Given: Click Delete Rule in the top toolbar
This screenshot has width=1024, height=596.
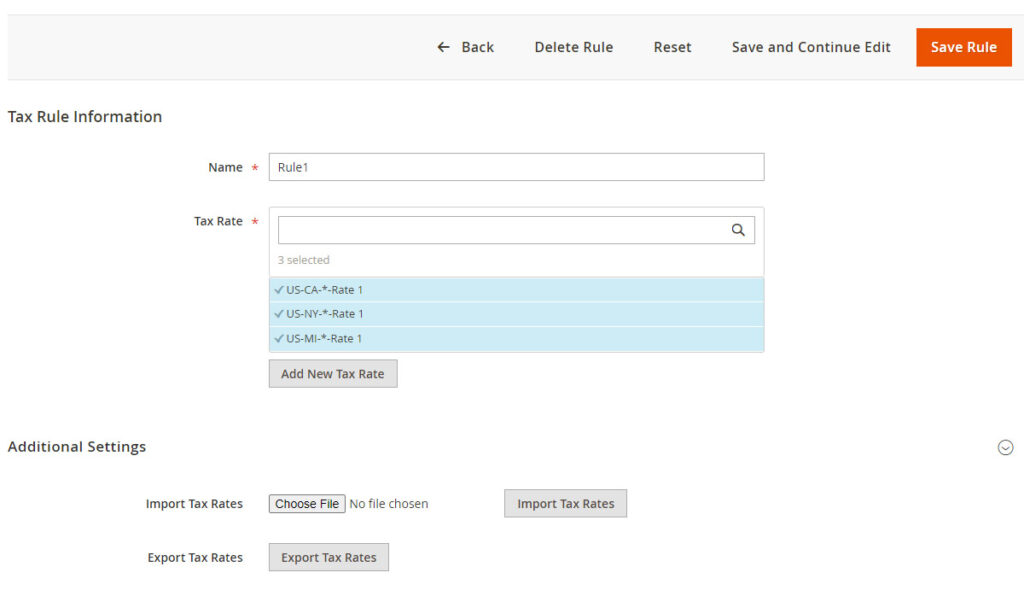Looking at the screenshot, I should [x=573, y=47].
